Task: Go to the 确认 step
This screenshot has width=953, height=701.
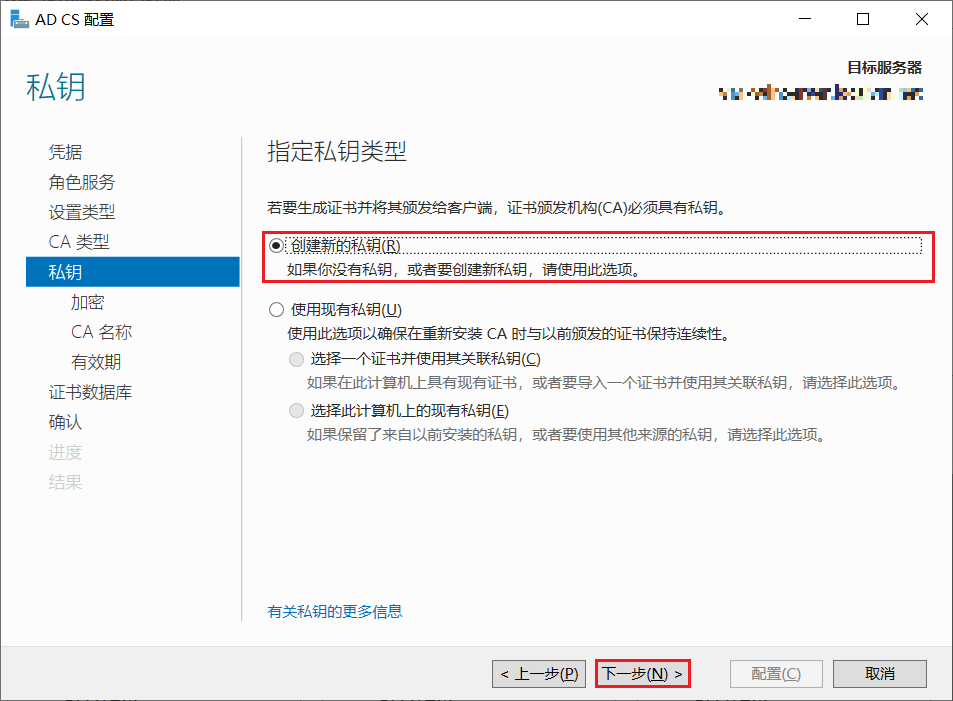Action: pos(65,421)
